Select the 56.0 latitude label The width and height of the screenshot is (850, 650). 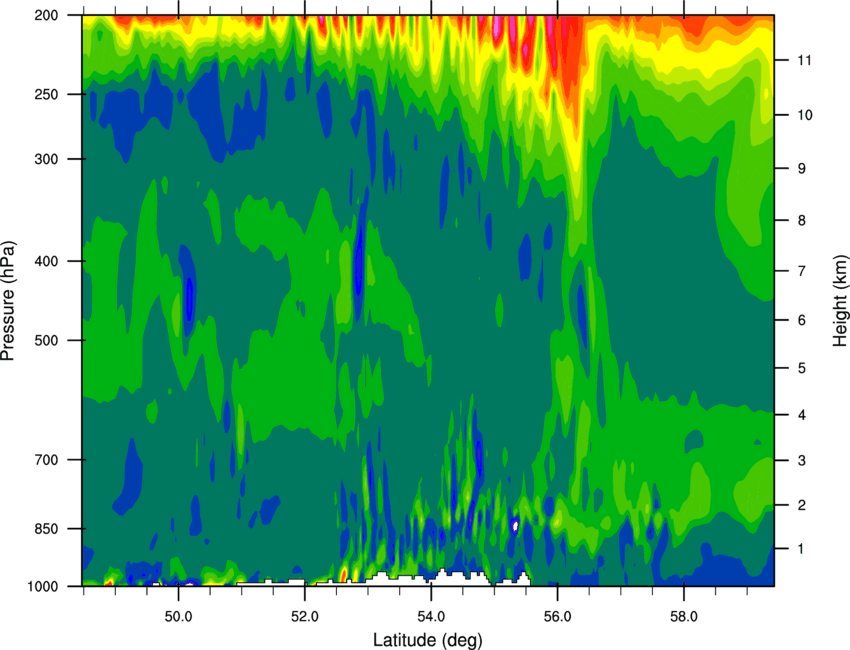[557, 617]
